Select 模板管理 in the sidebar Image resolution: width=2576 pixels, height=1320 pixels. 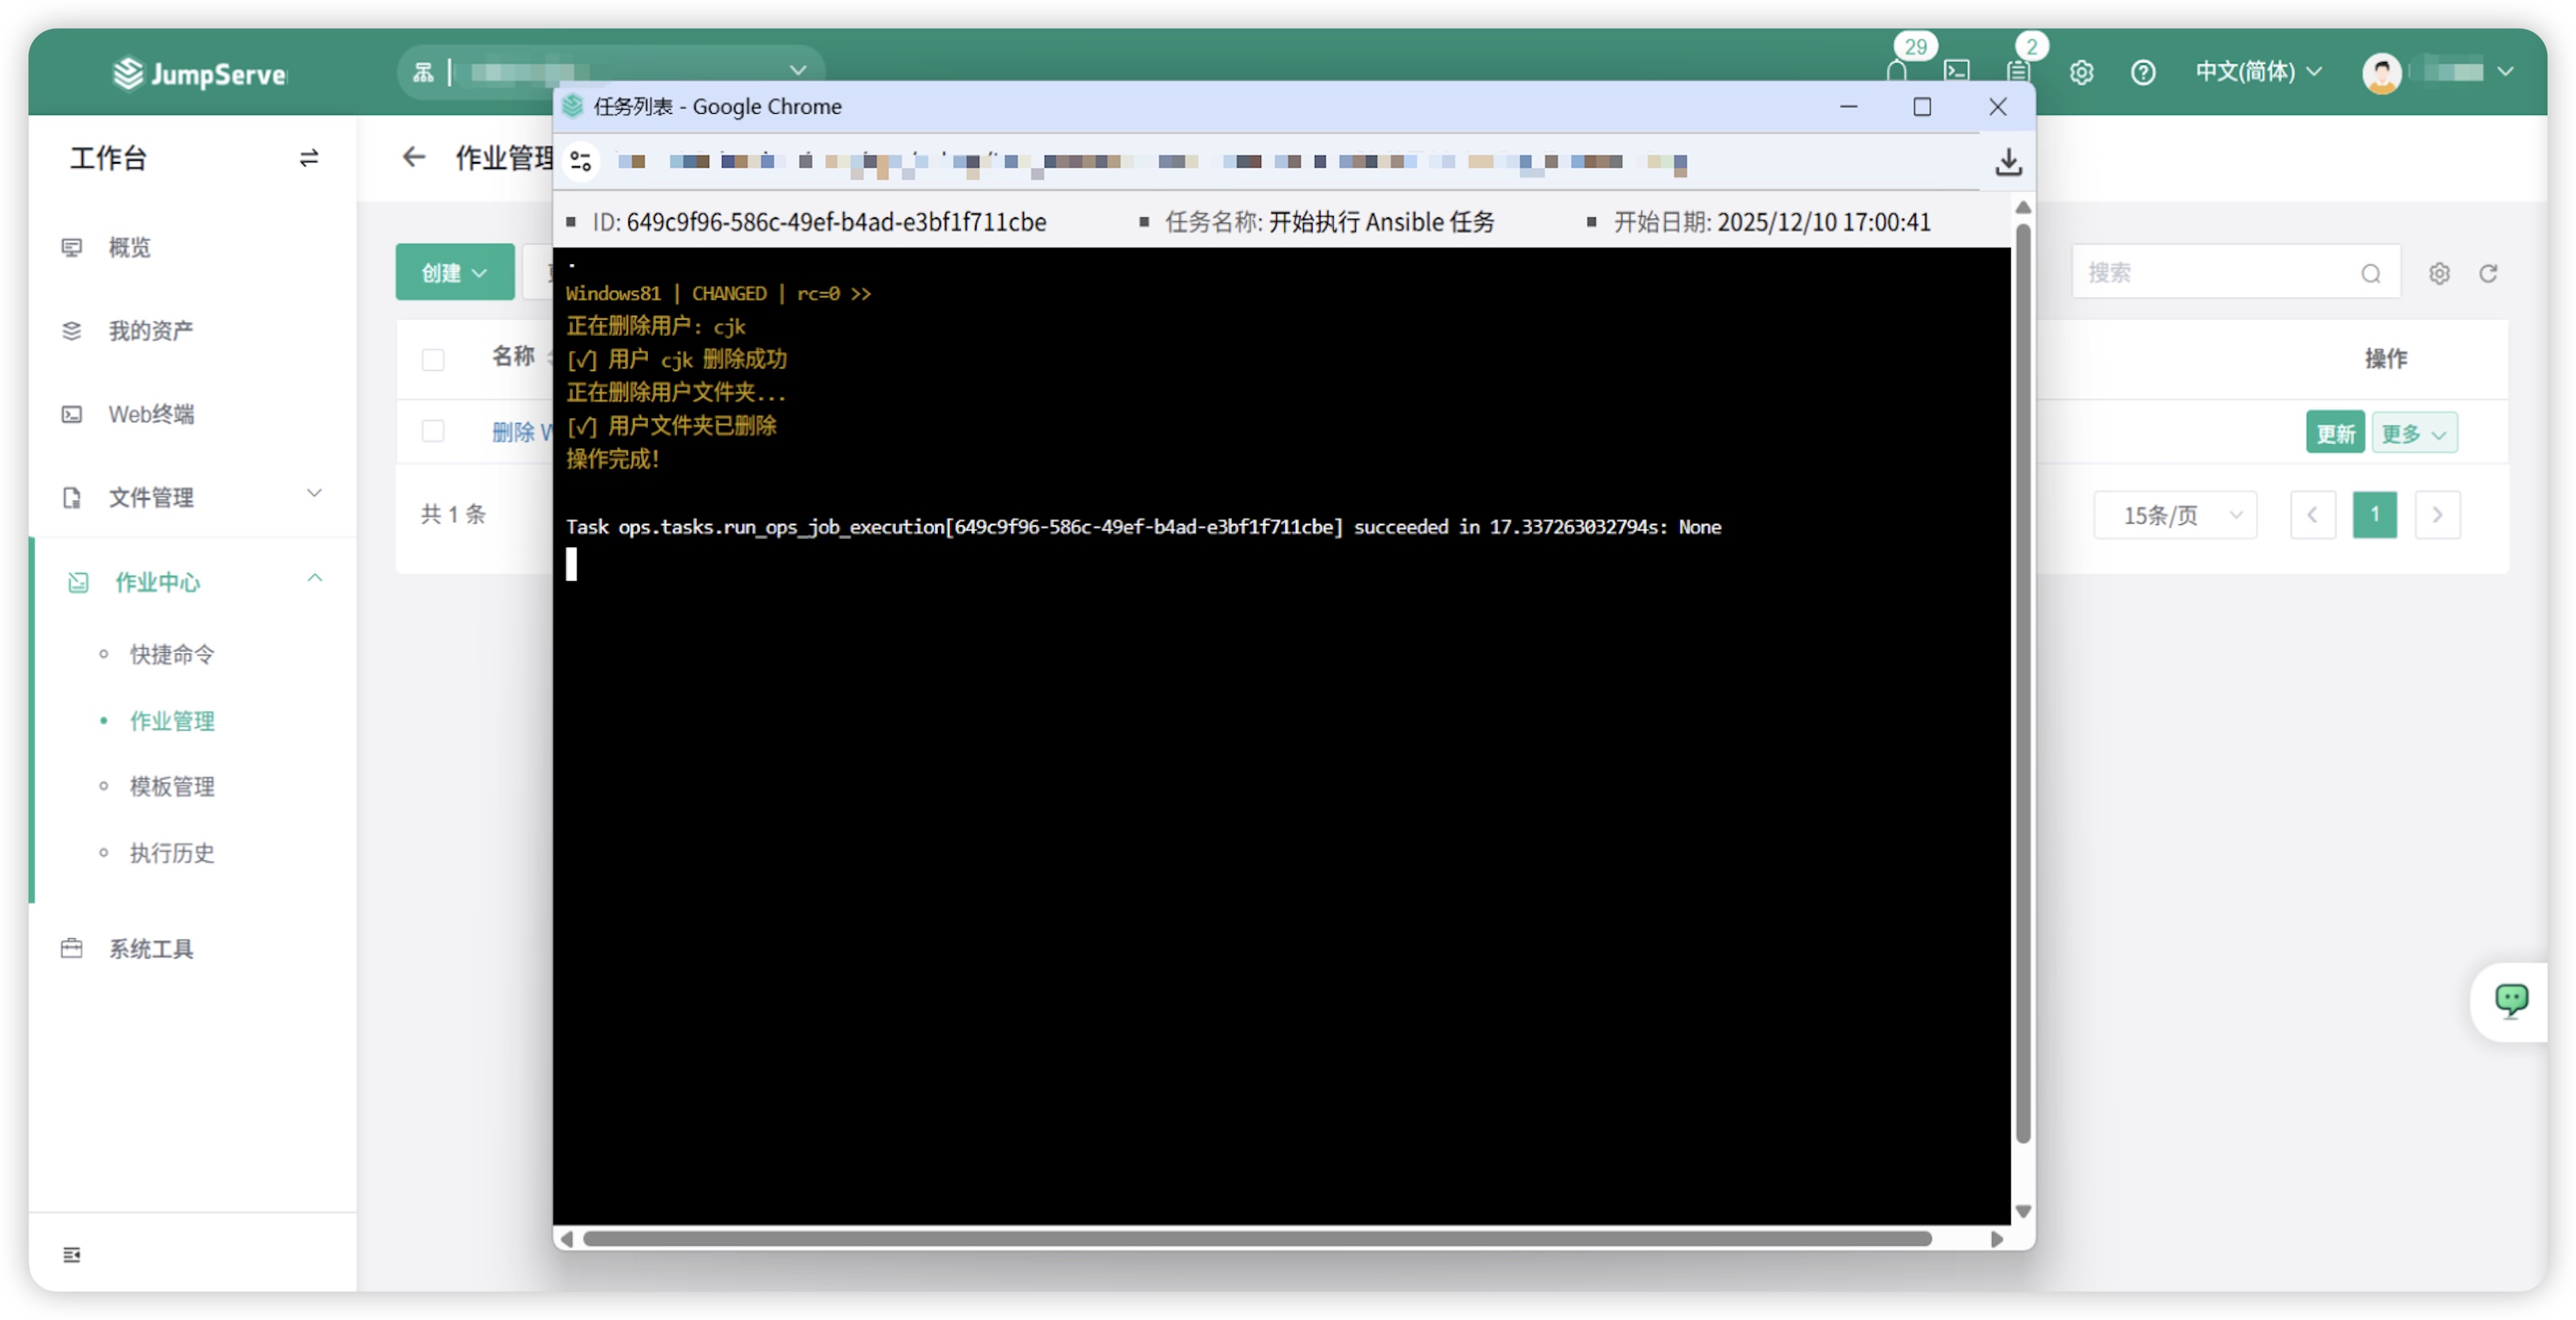(x=172, y=787)
